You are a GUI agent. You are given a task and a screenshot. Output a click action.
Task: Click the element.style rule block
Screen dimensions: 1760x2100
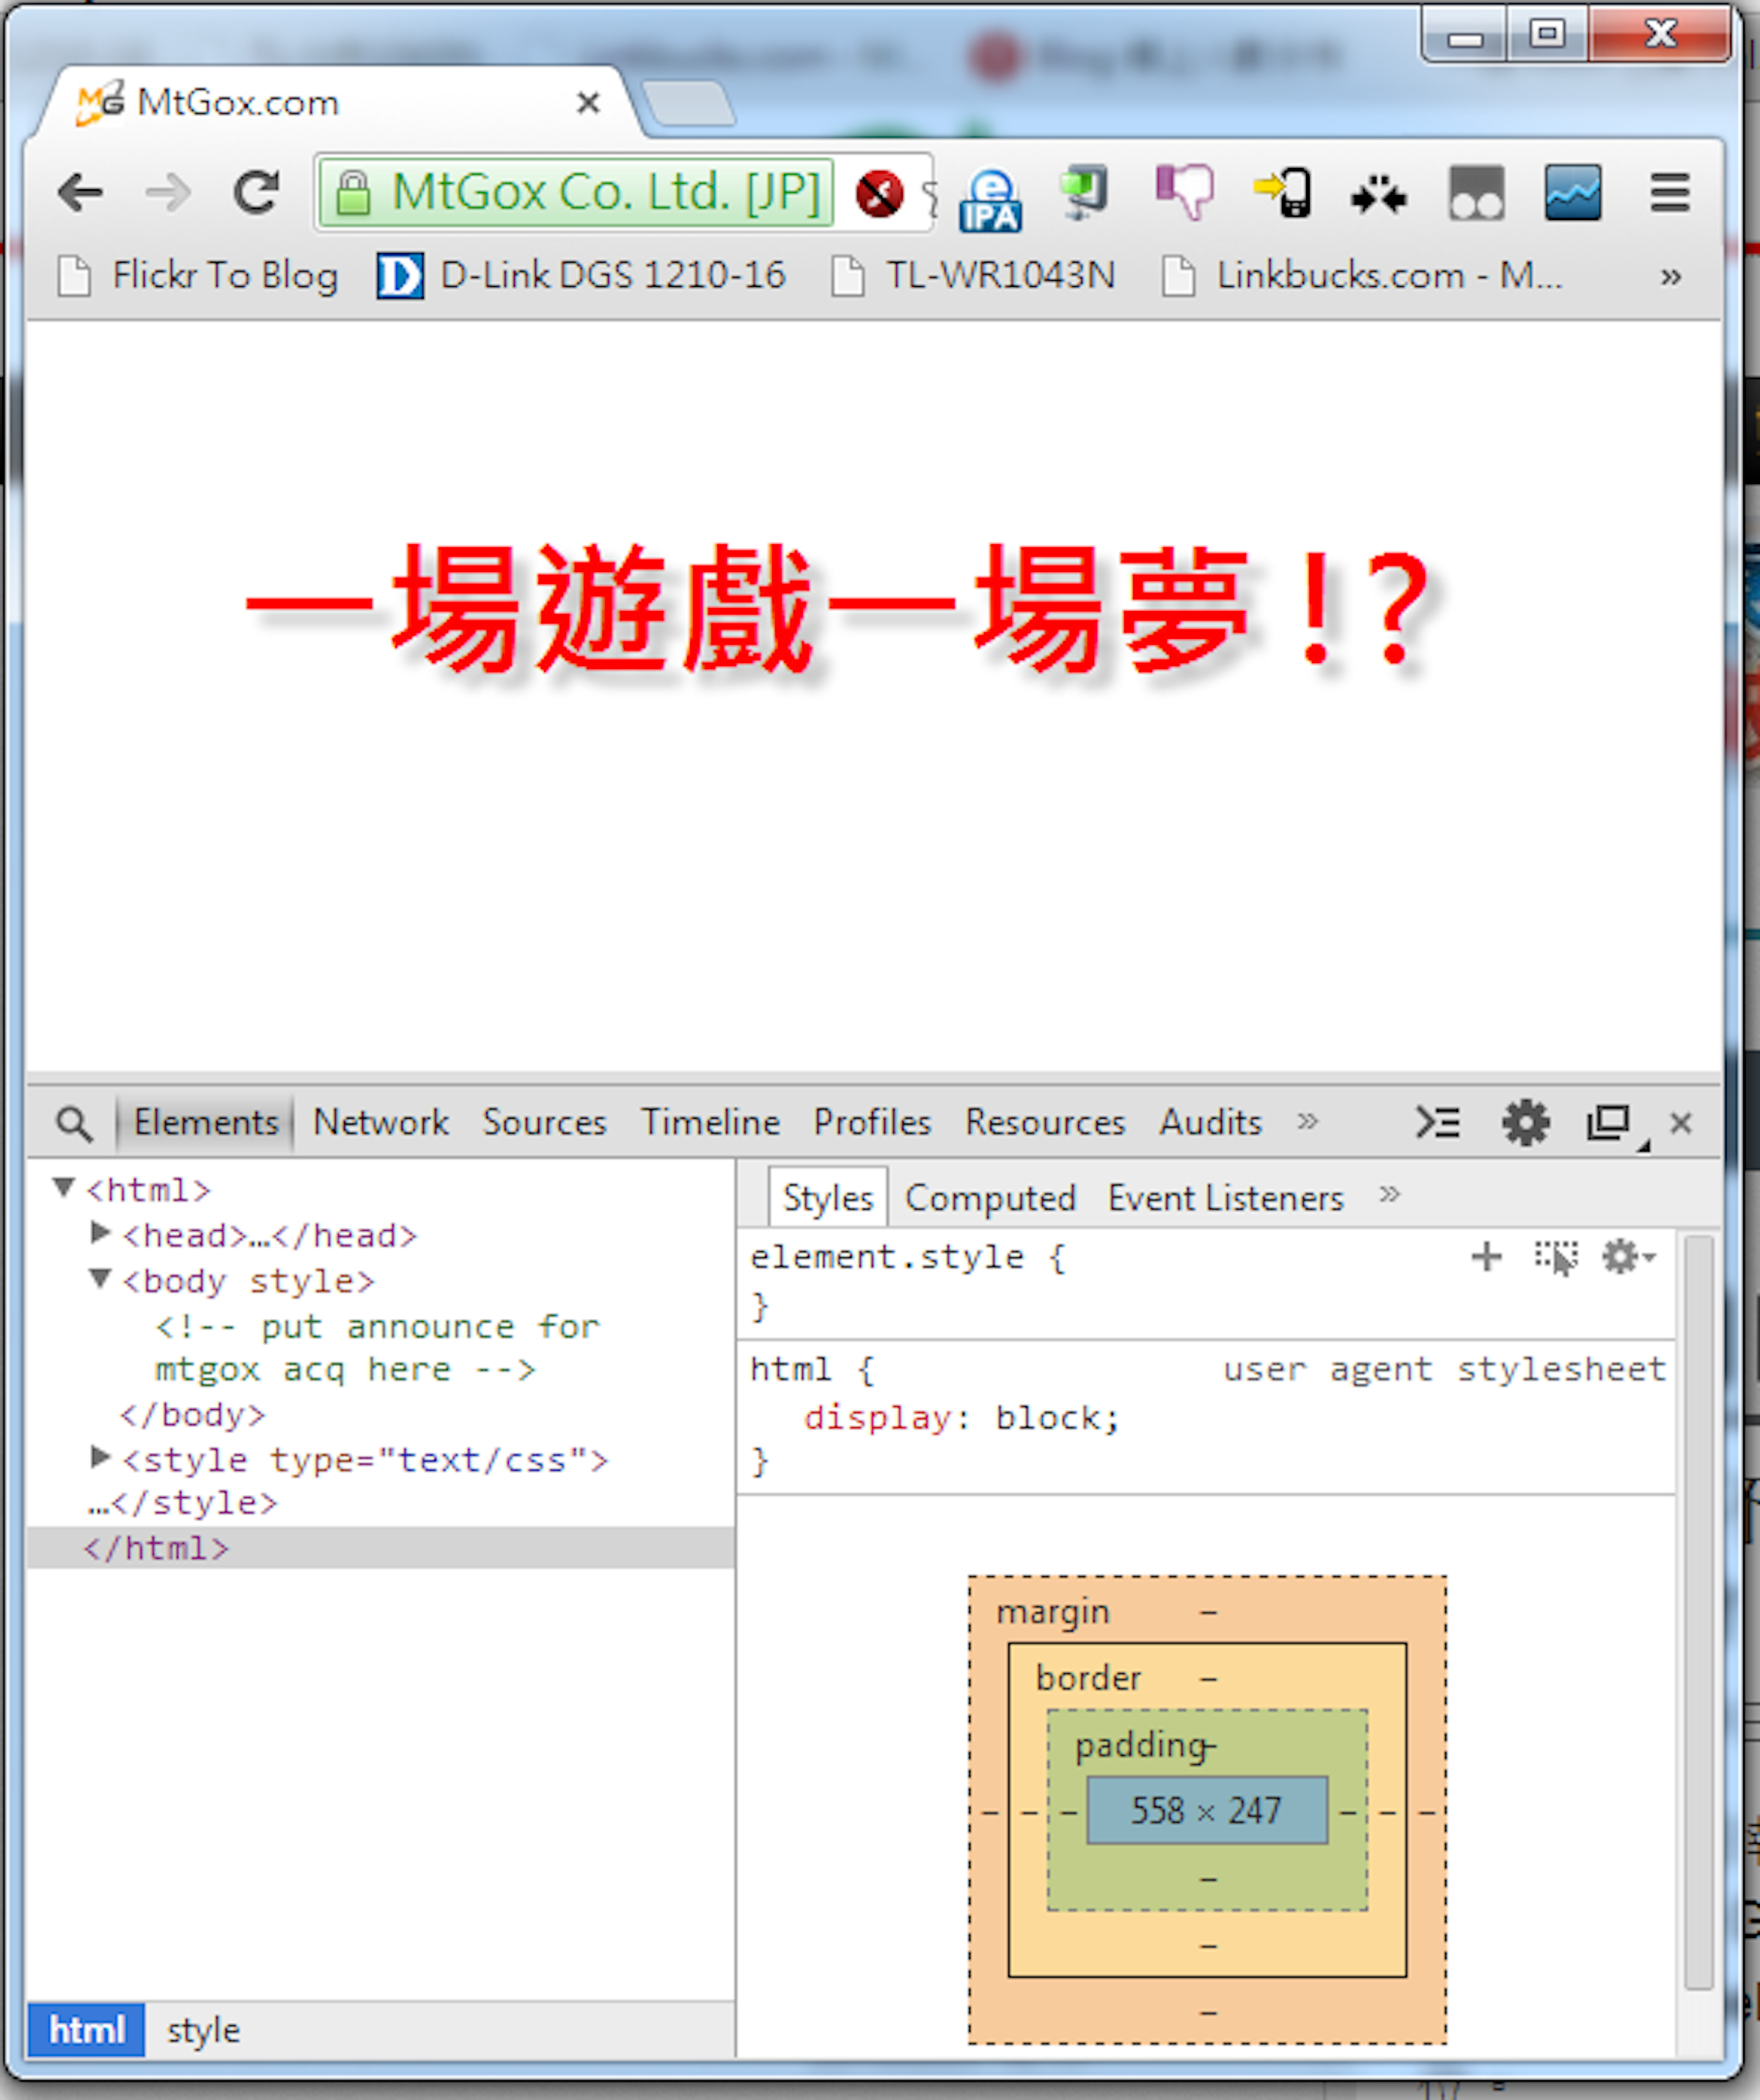tap(1207, 1282)
